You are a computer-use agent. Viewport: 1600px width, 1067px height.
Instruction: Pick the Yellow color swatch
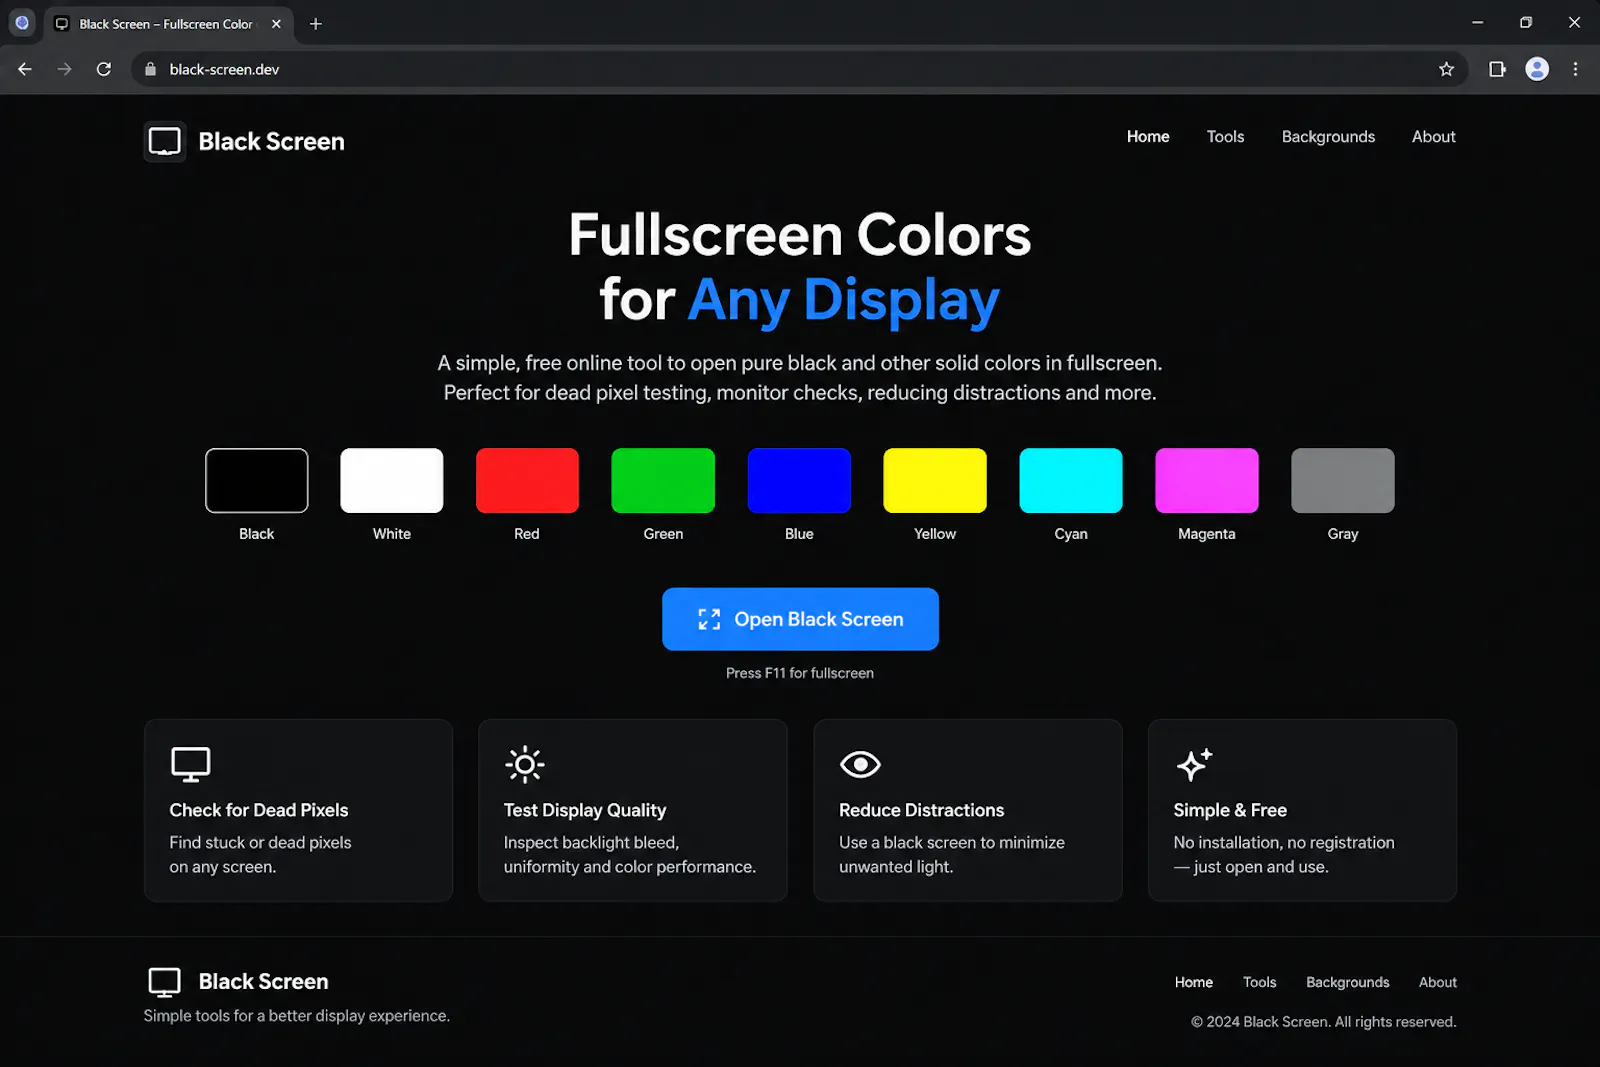pyautogui.click(x=935, y=480)
